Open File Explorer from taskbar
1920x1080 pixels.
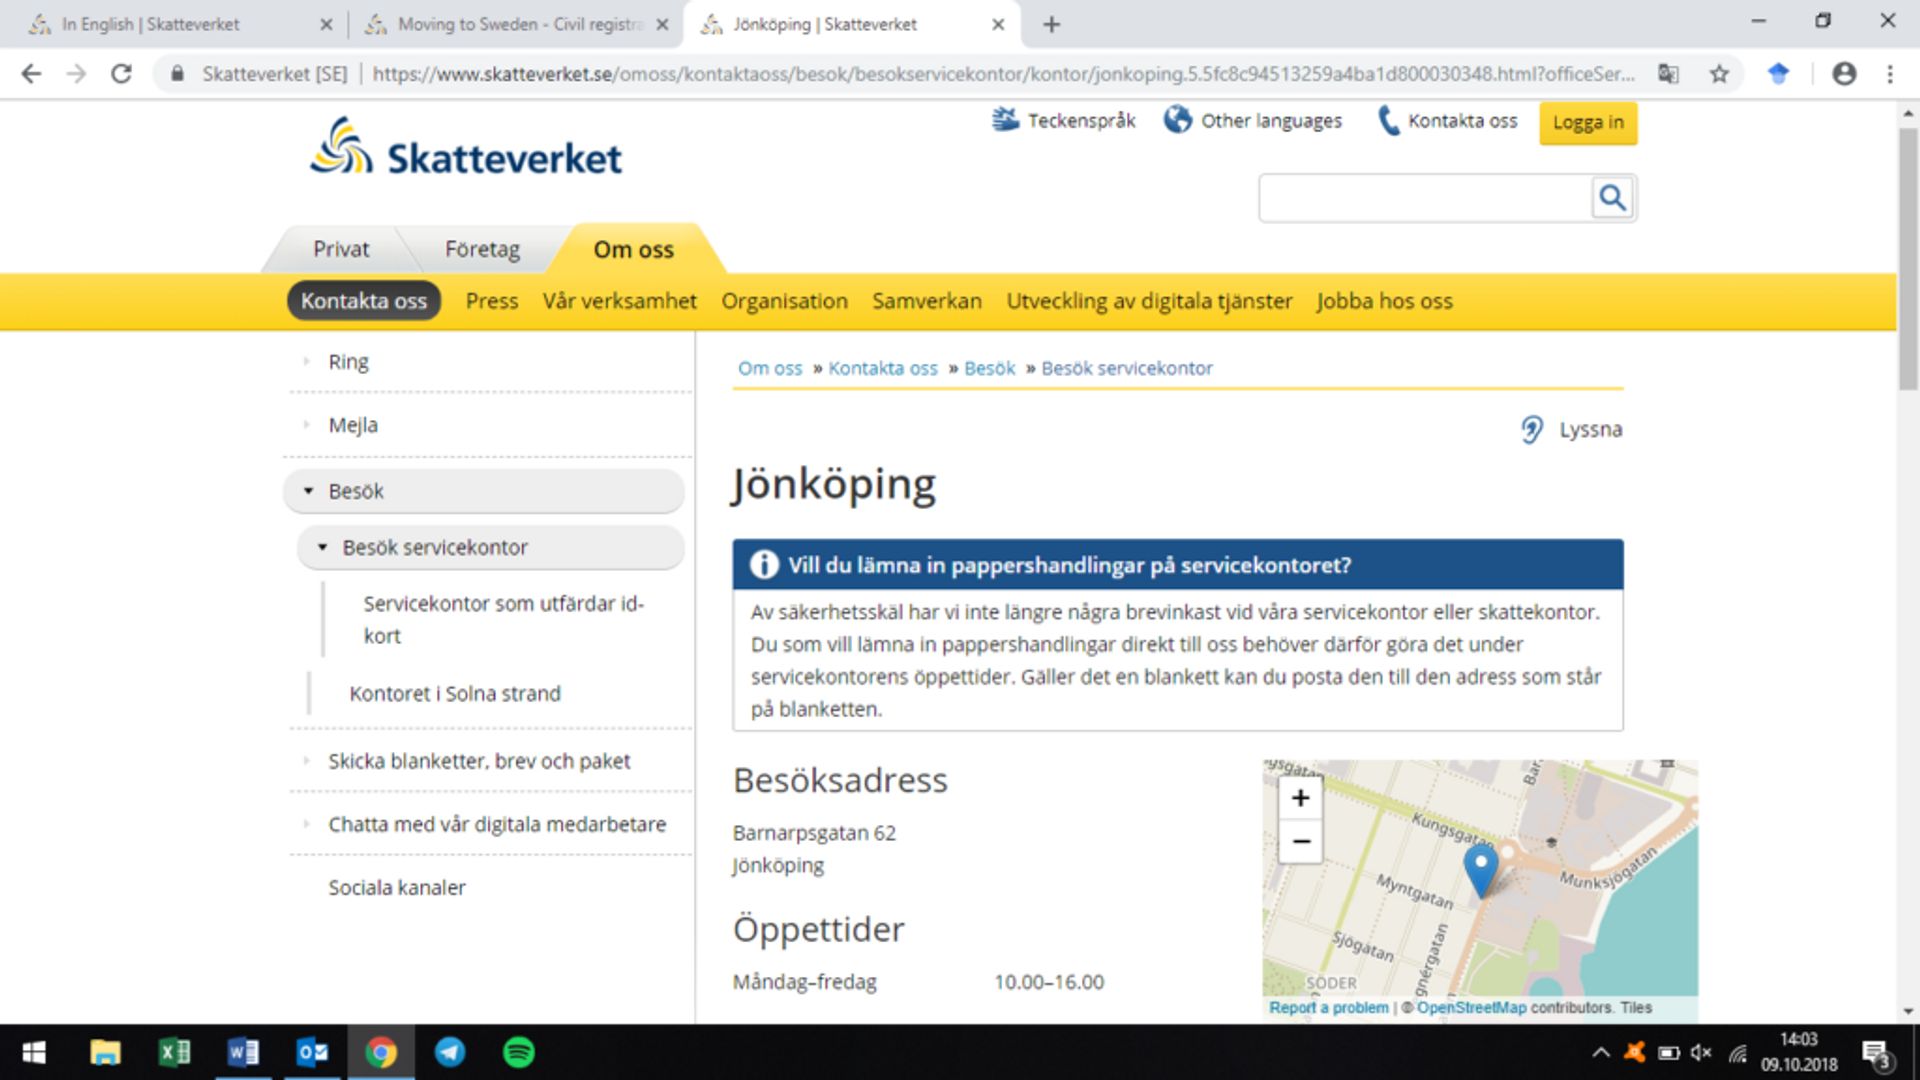105,1052
